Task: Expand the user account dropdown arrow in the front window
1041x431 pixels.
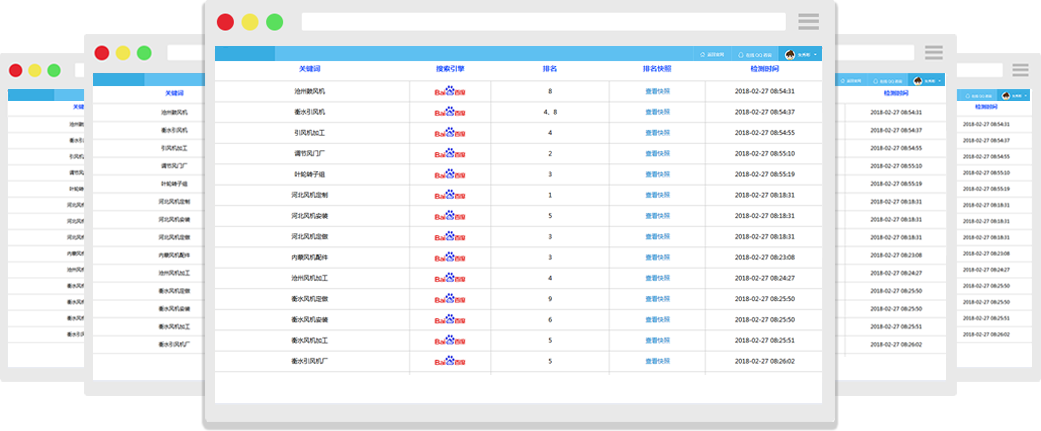Action: point(816,54)
